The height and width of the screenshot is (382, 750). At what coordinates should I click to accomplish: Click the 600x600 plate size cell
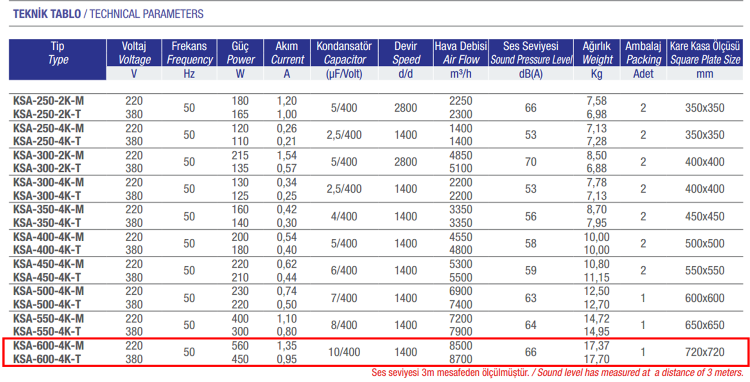tap(705, 298)
